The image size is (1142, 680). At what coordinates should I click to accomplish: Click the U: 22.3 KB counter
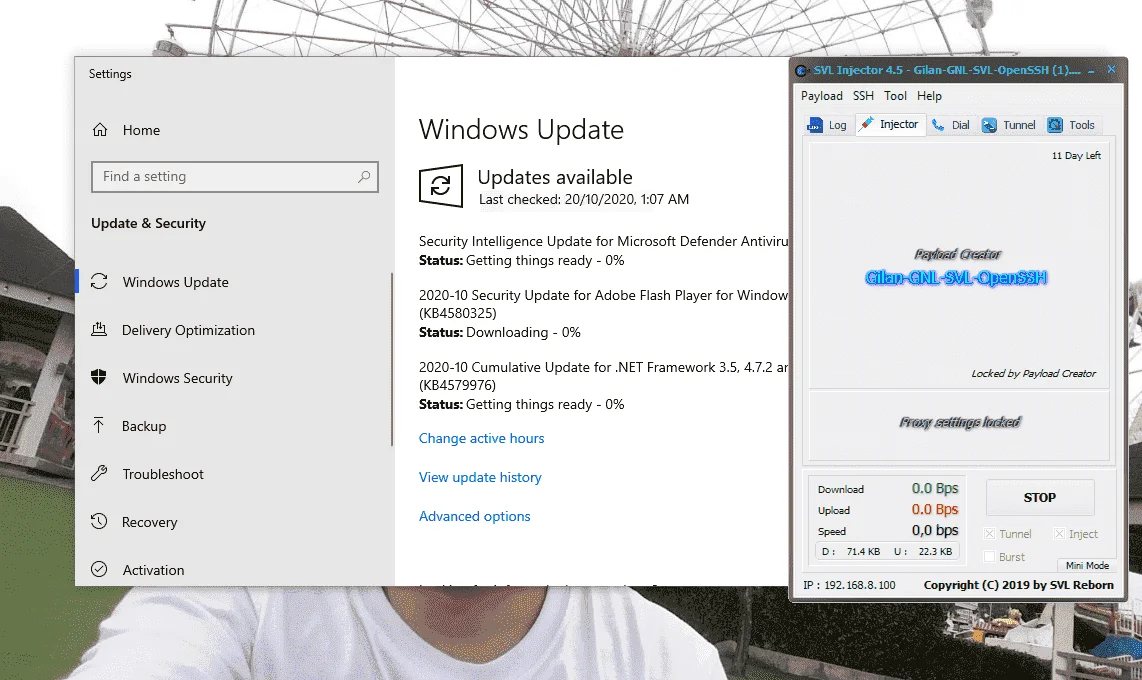coord(923,551)
